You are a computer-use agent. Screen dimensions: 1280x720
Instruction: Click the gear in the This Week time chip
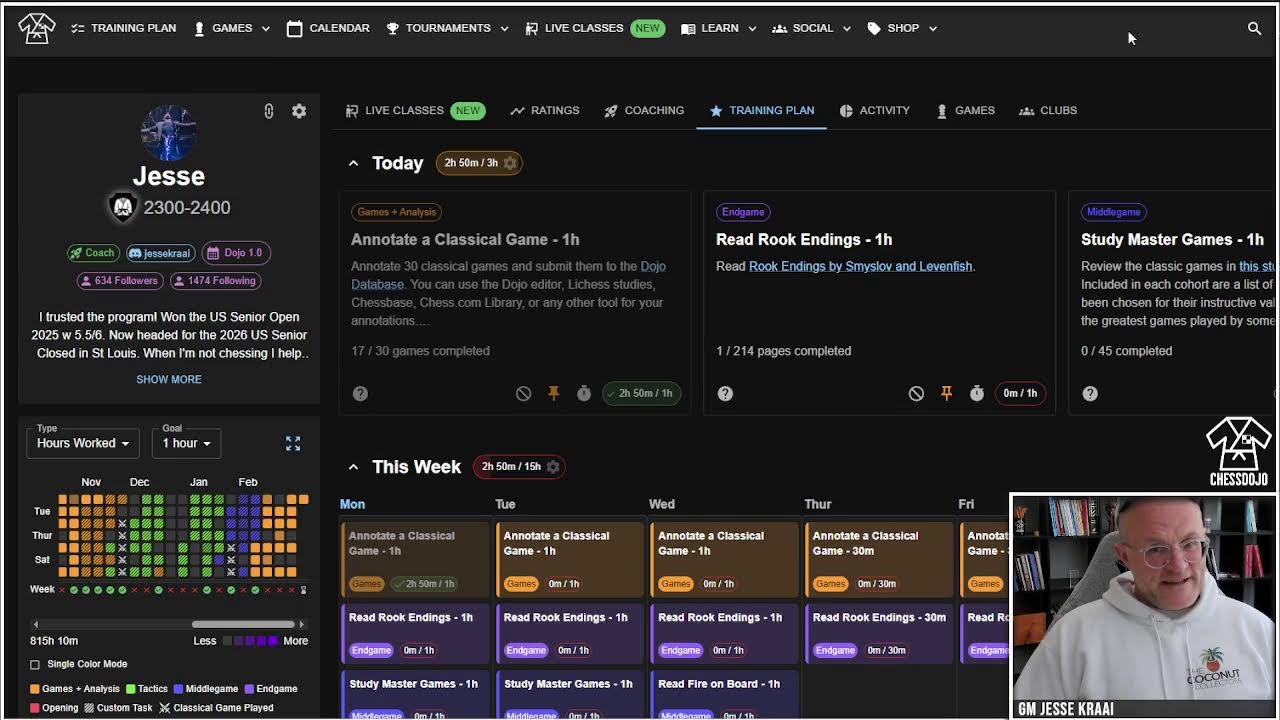coord(552,467)
